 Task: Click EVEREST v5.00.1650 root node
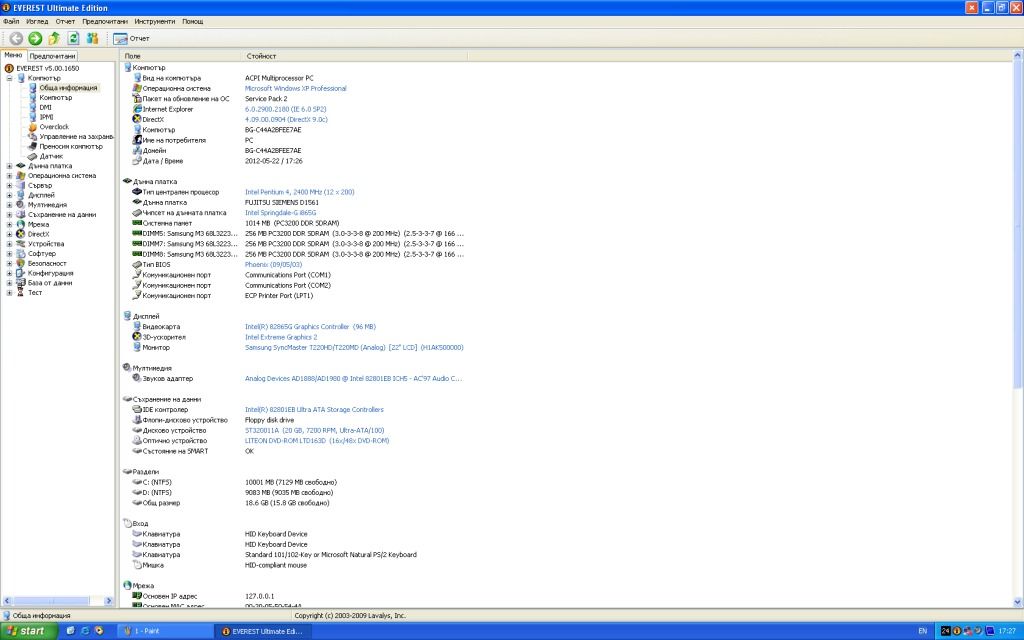[x=48, y=68]
